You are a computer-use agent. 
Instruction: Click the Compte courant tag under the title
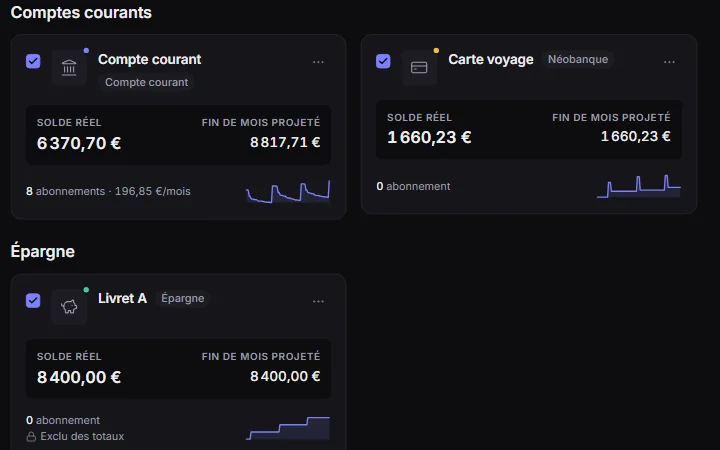click(146, 82)
